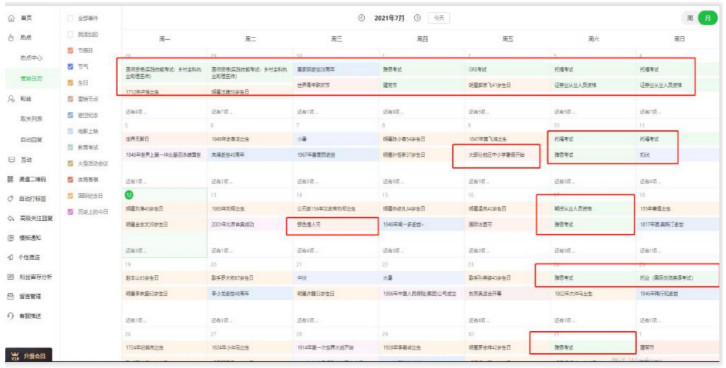The image size is (726, 368).
Task: Expand the 还有…项 link on July 19
Action: [136, 320]
